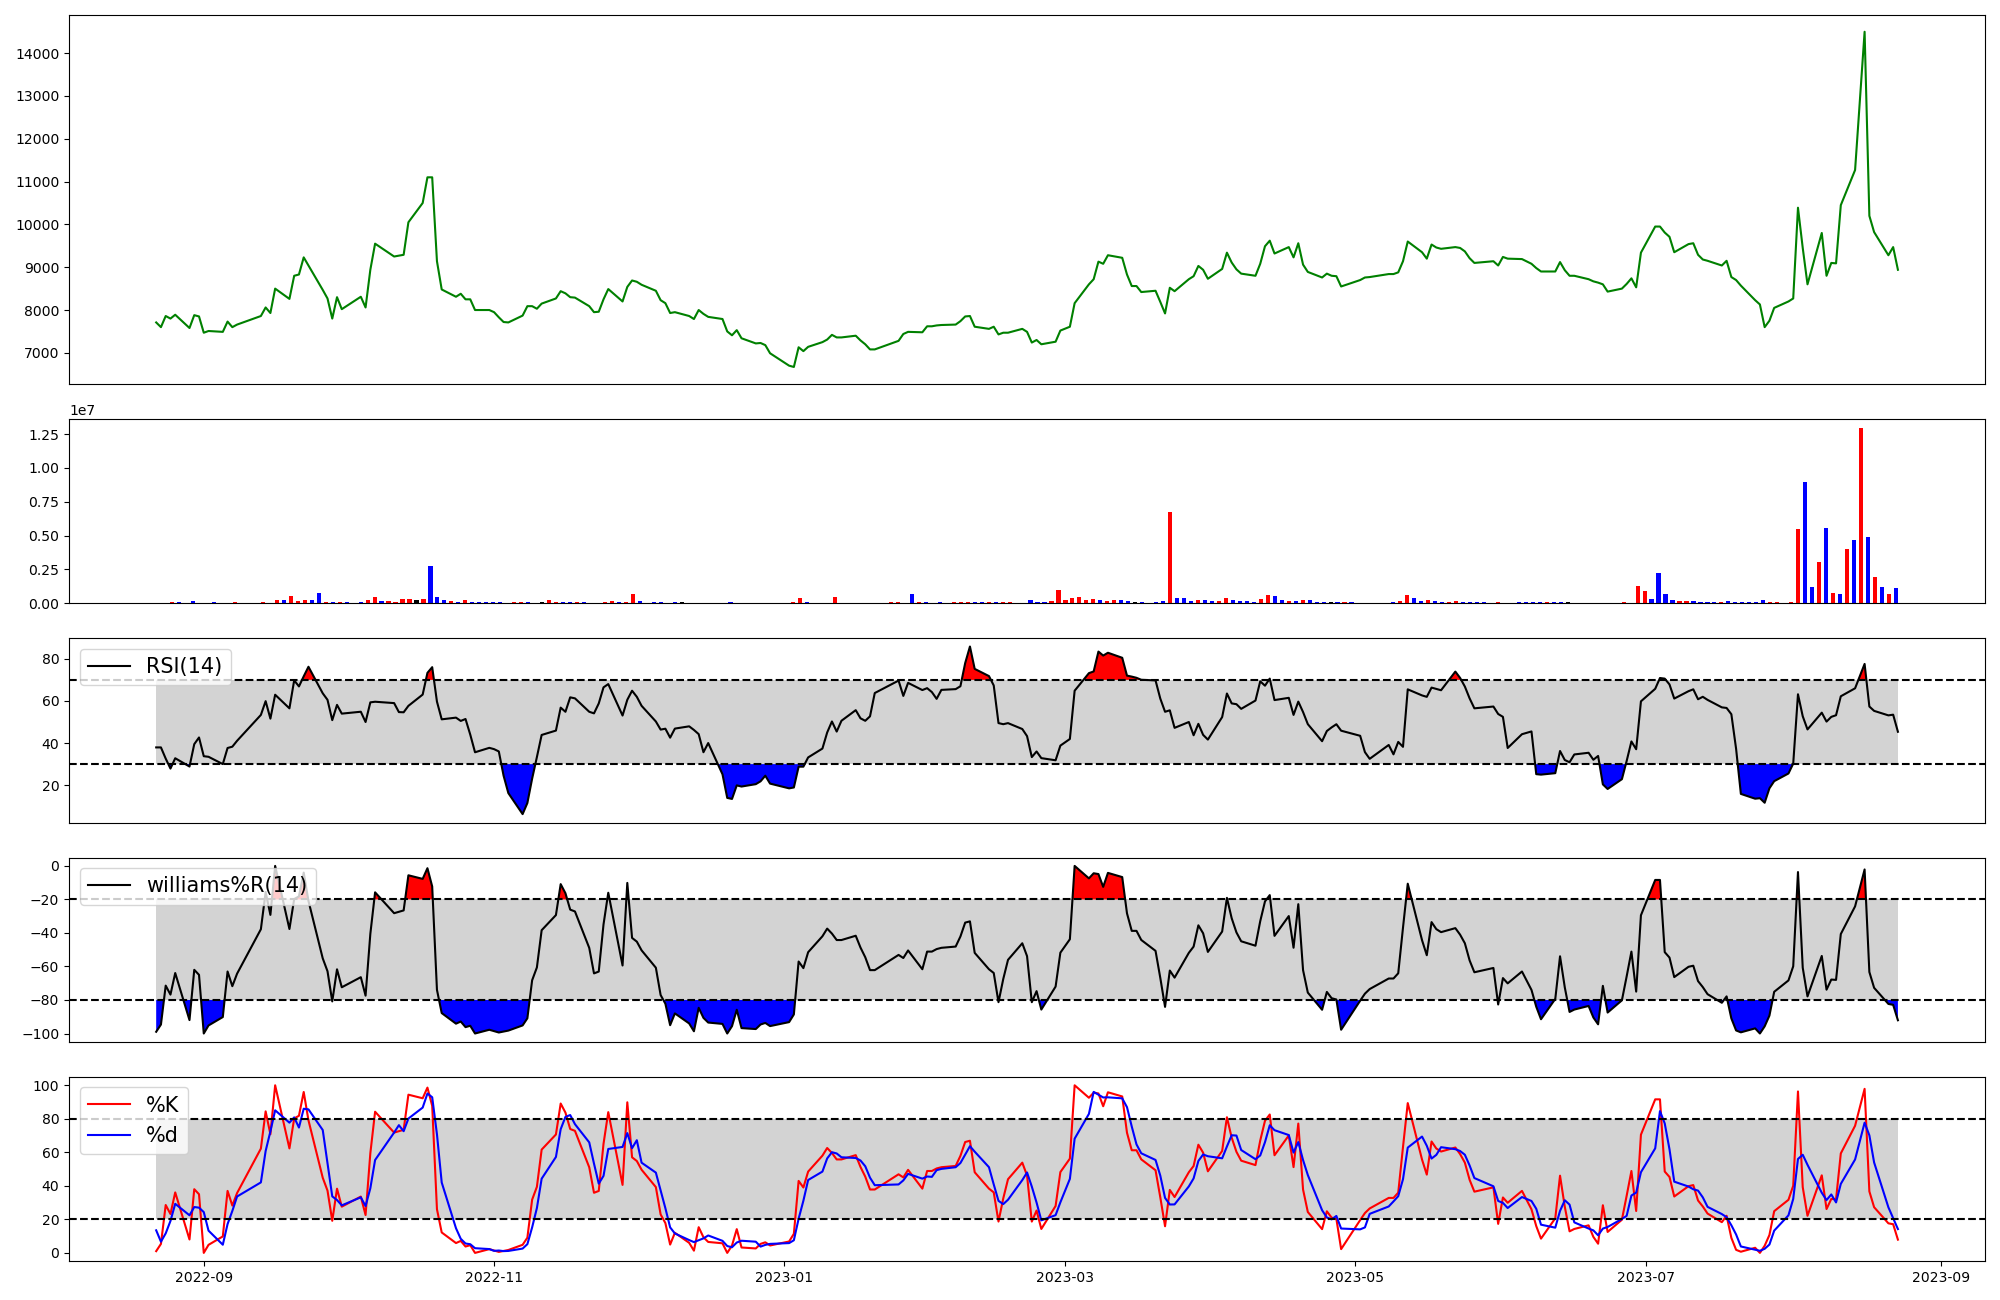Viewport: 2000px width, 1300px height.
Task: Click the RSI(14) legend label
Action: click(x=184, y=666)
